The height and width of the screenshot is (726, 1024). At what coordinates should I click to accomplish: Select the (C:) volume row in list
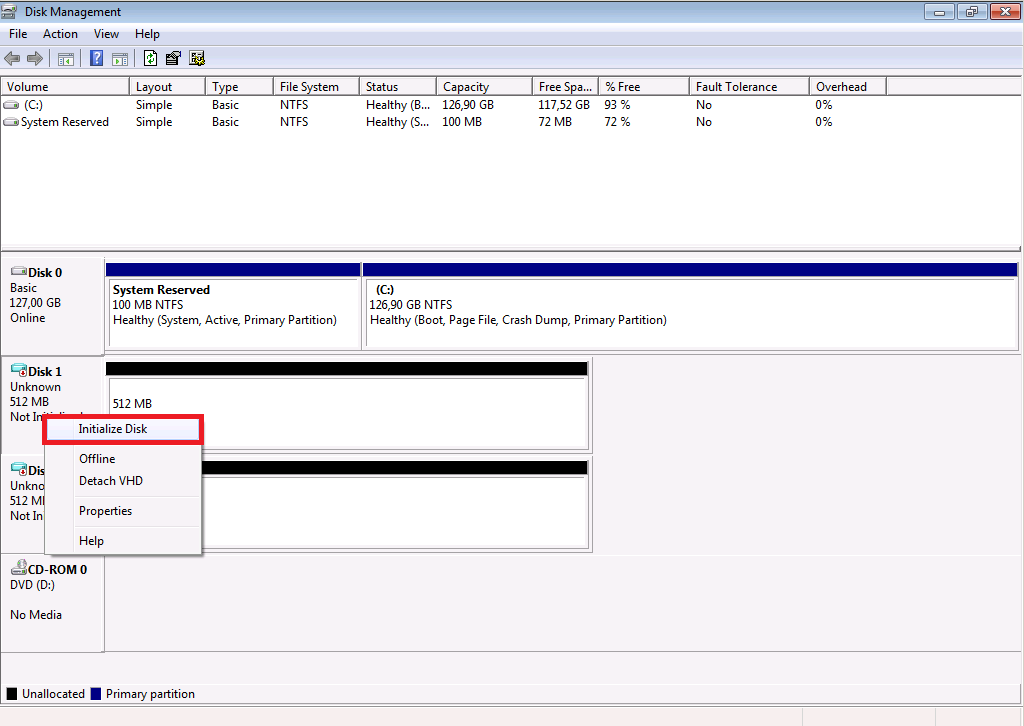pyautogui.click(x=33, y=105)
